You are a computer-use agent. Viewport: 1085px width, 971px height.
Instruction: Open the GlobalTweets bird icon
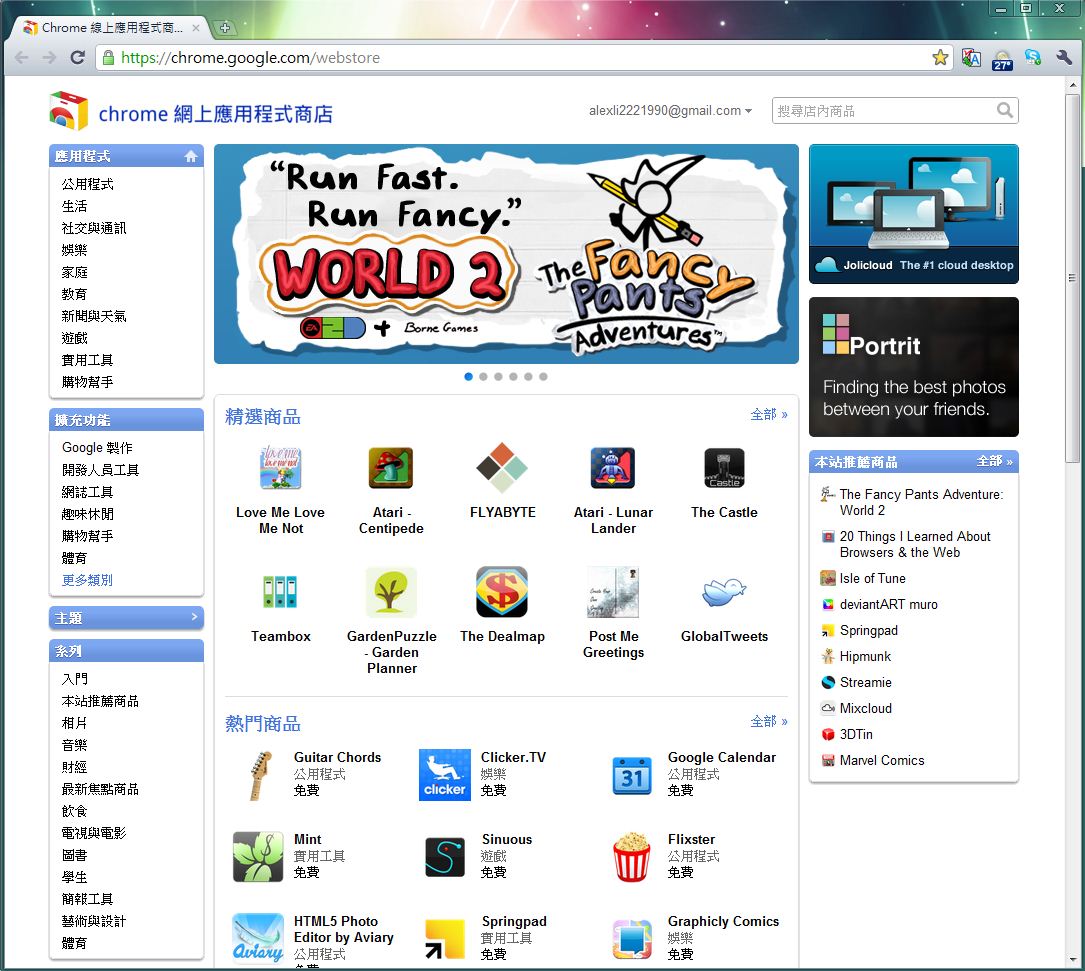pyautogui.click(x=724, y=592)
